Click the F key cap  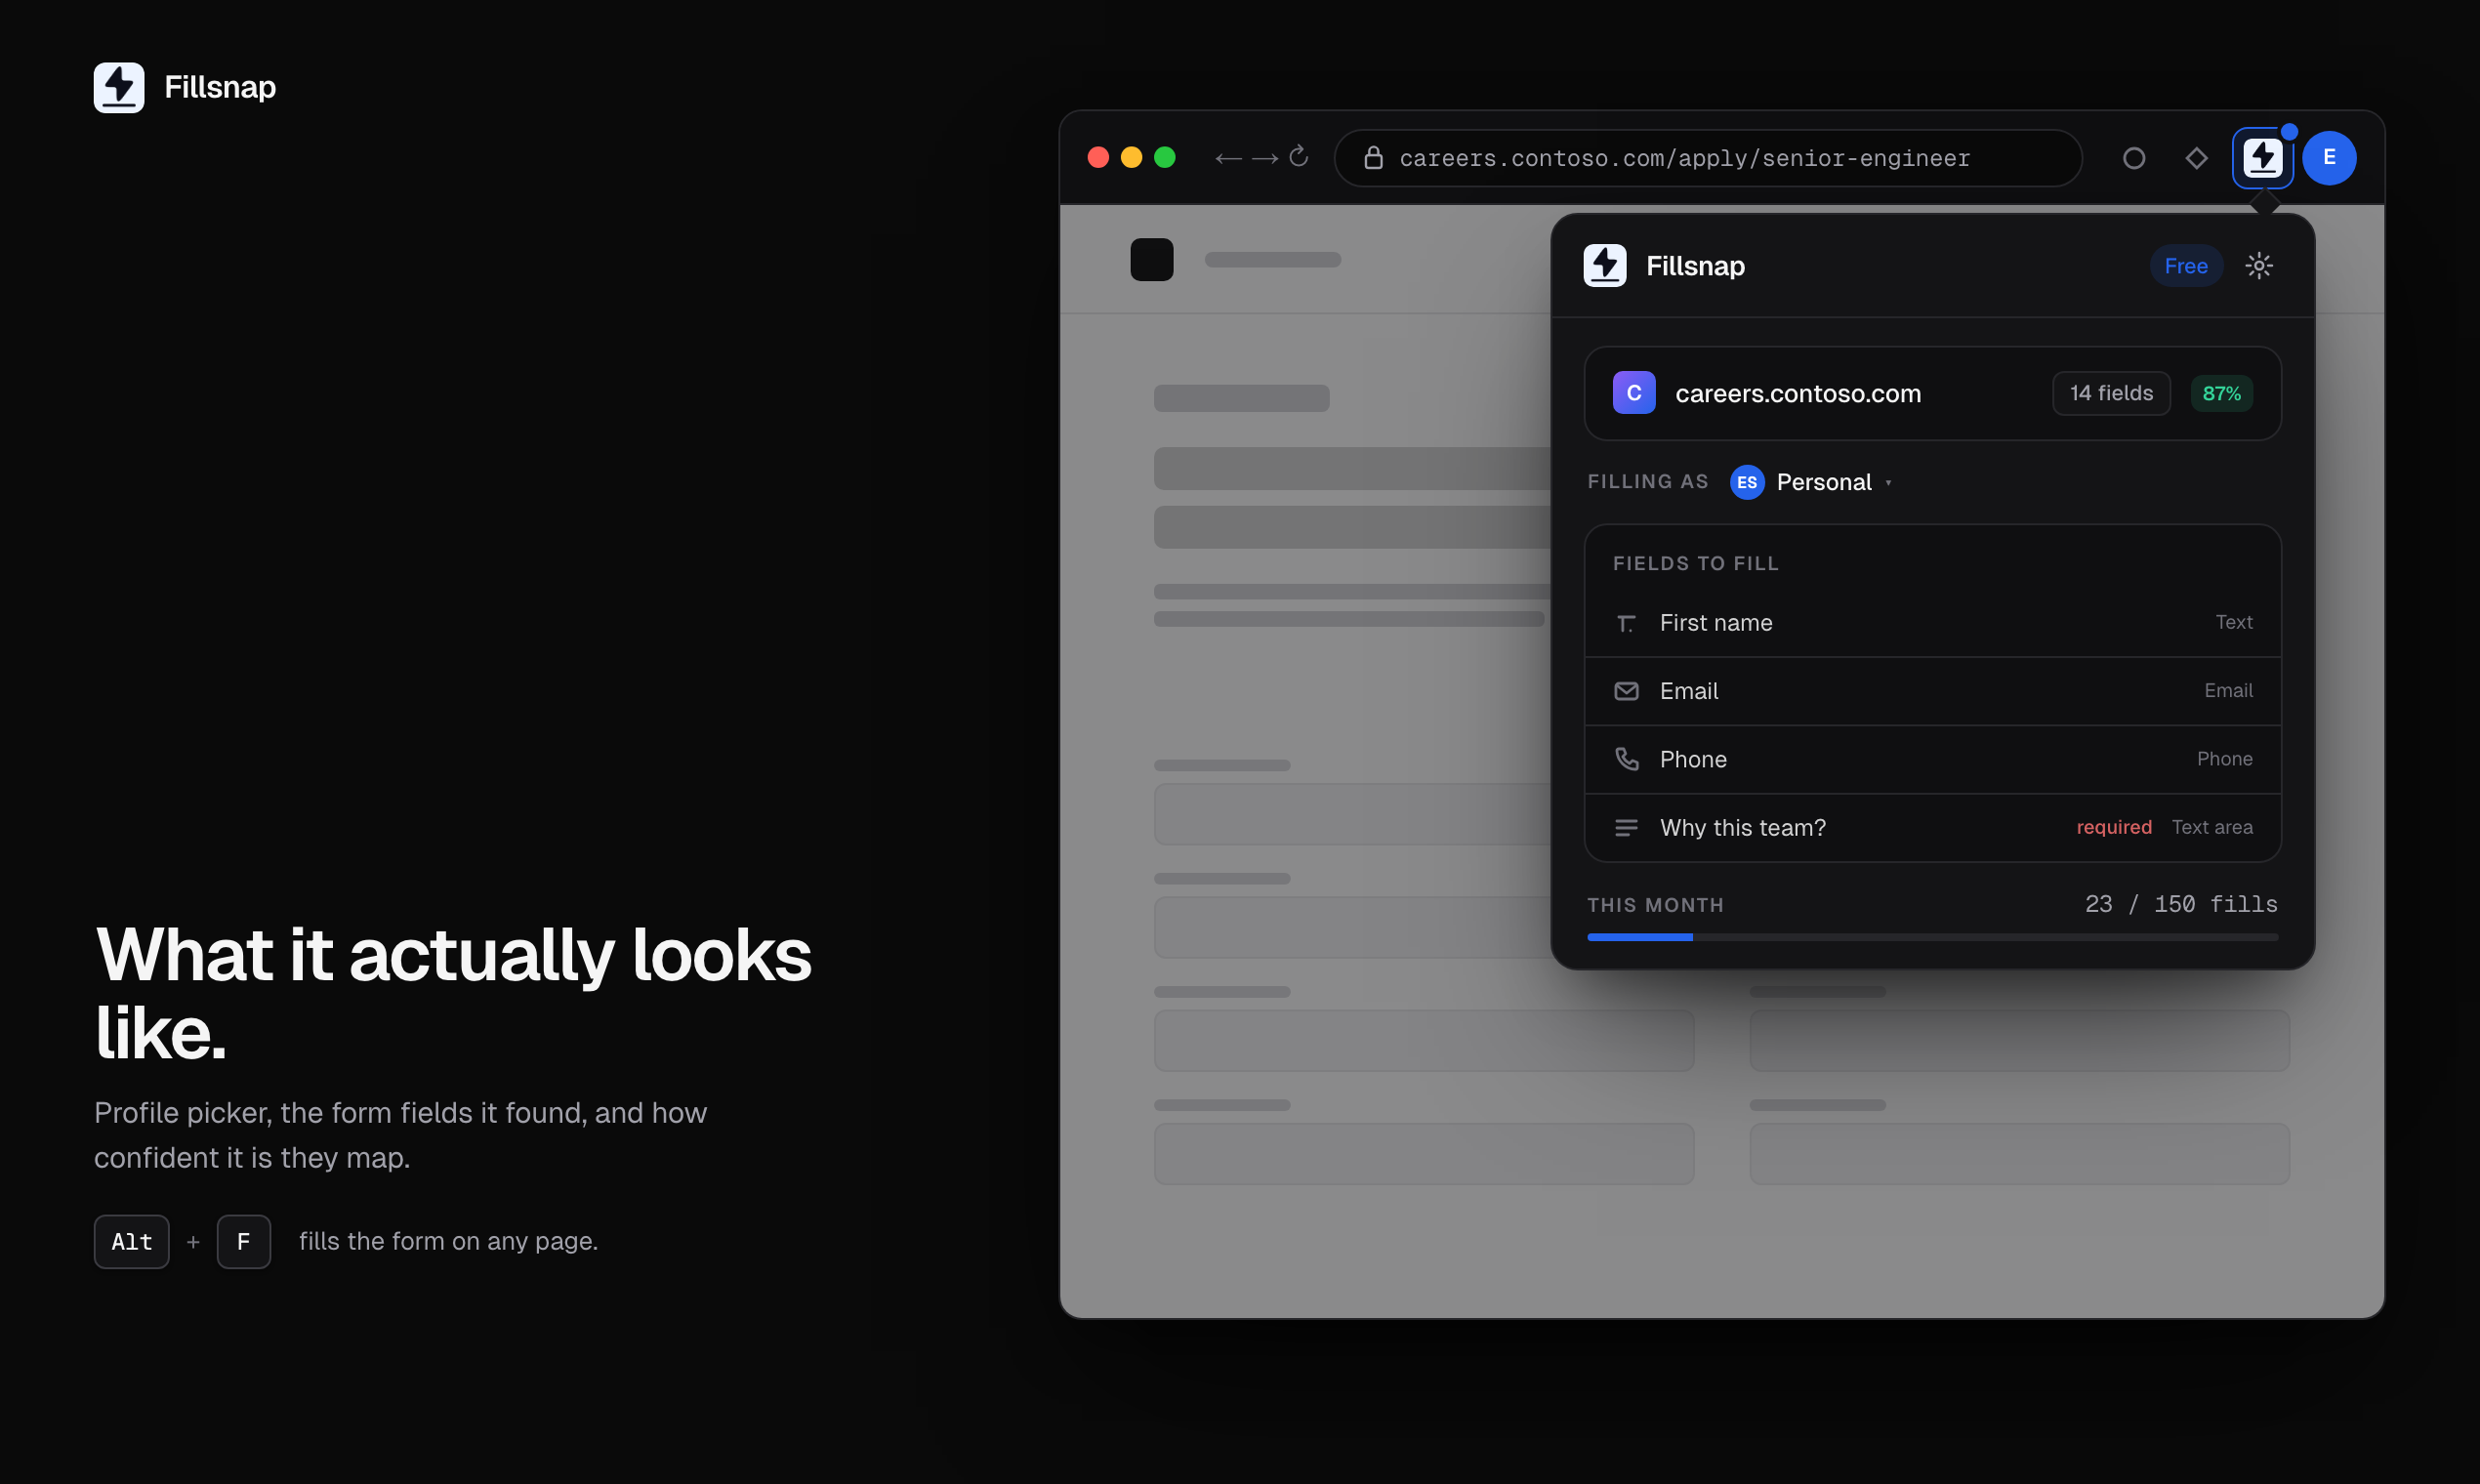tap(244, 1242)
